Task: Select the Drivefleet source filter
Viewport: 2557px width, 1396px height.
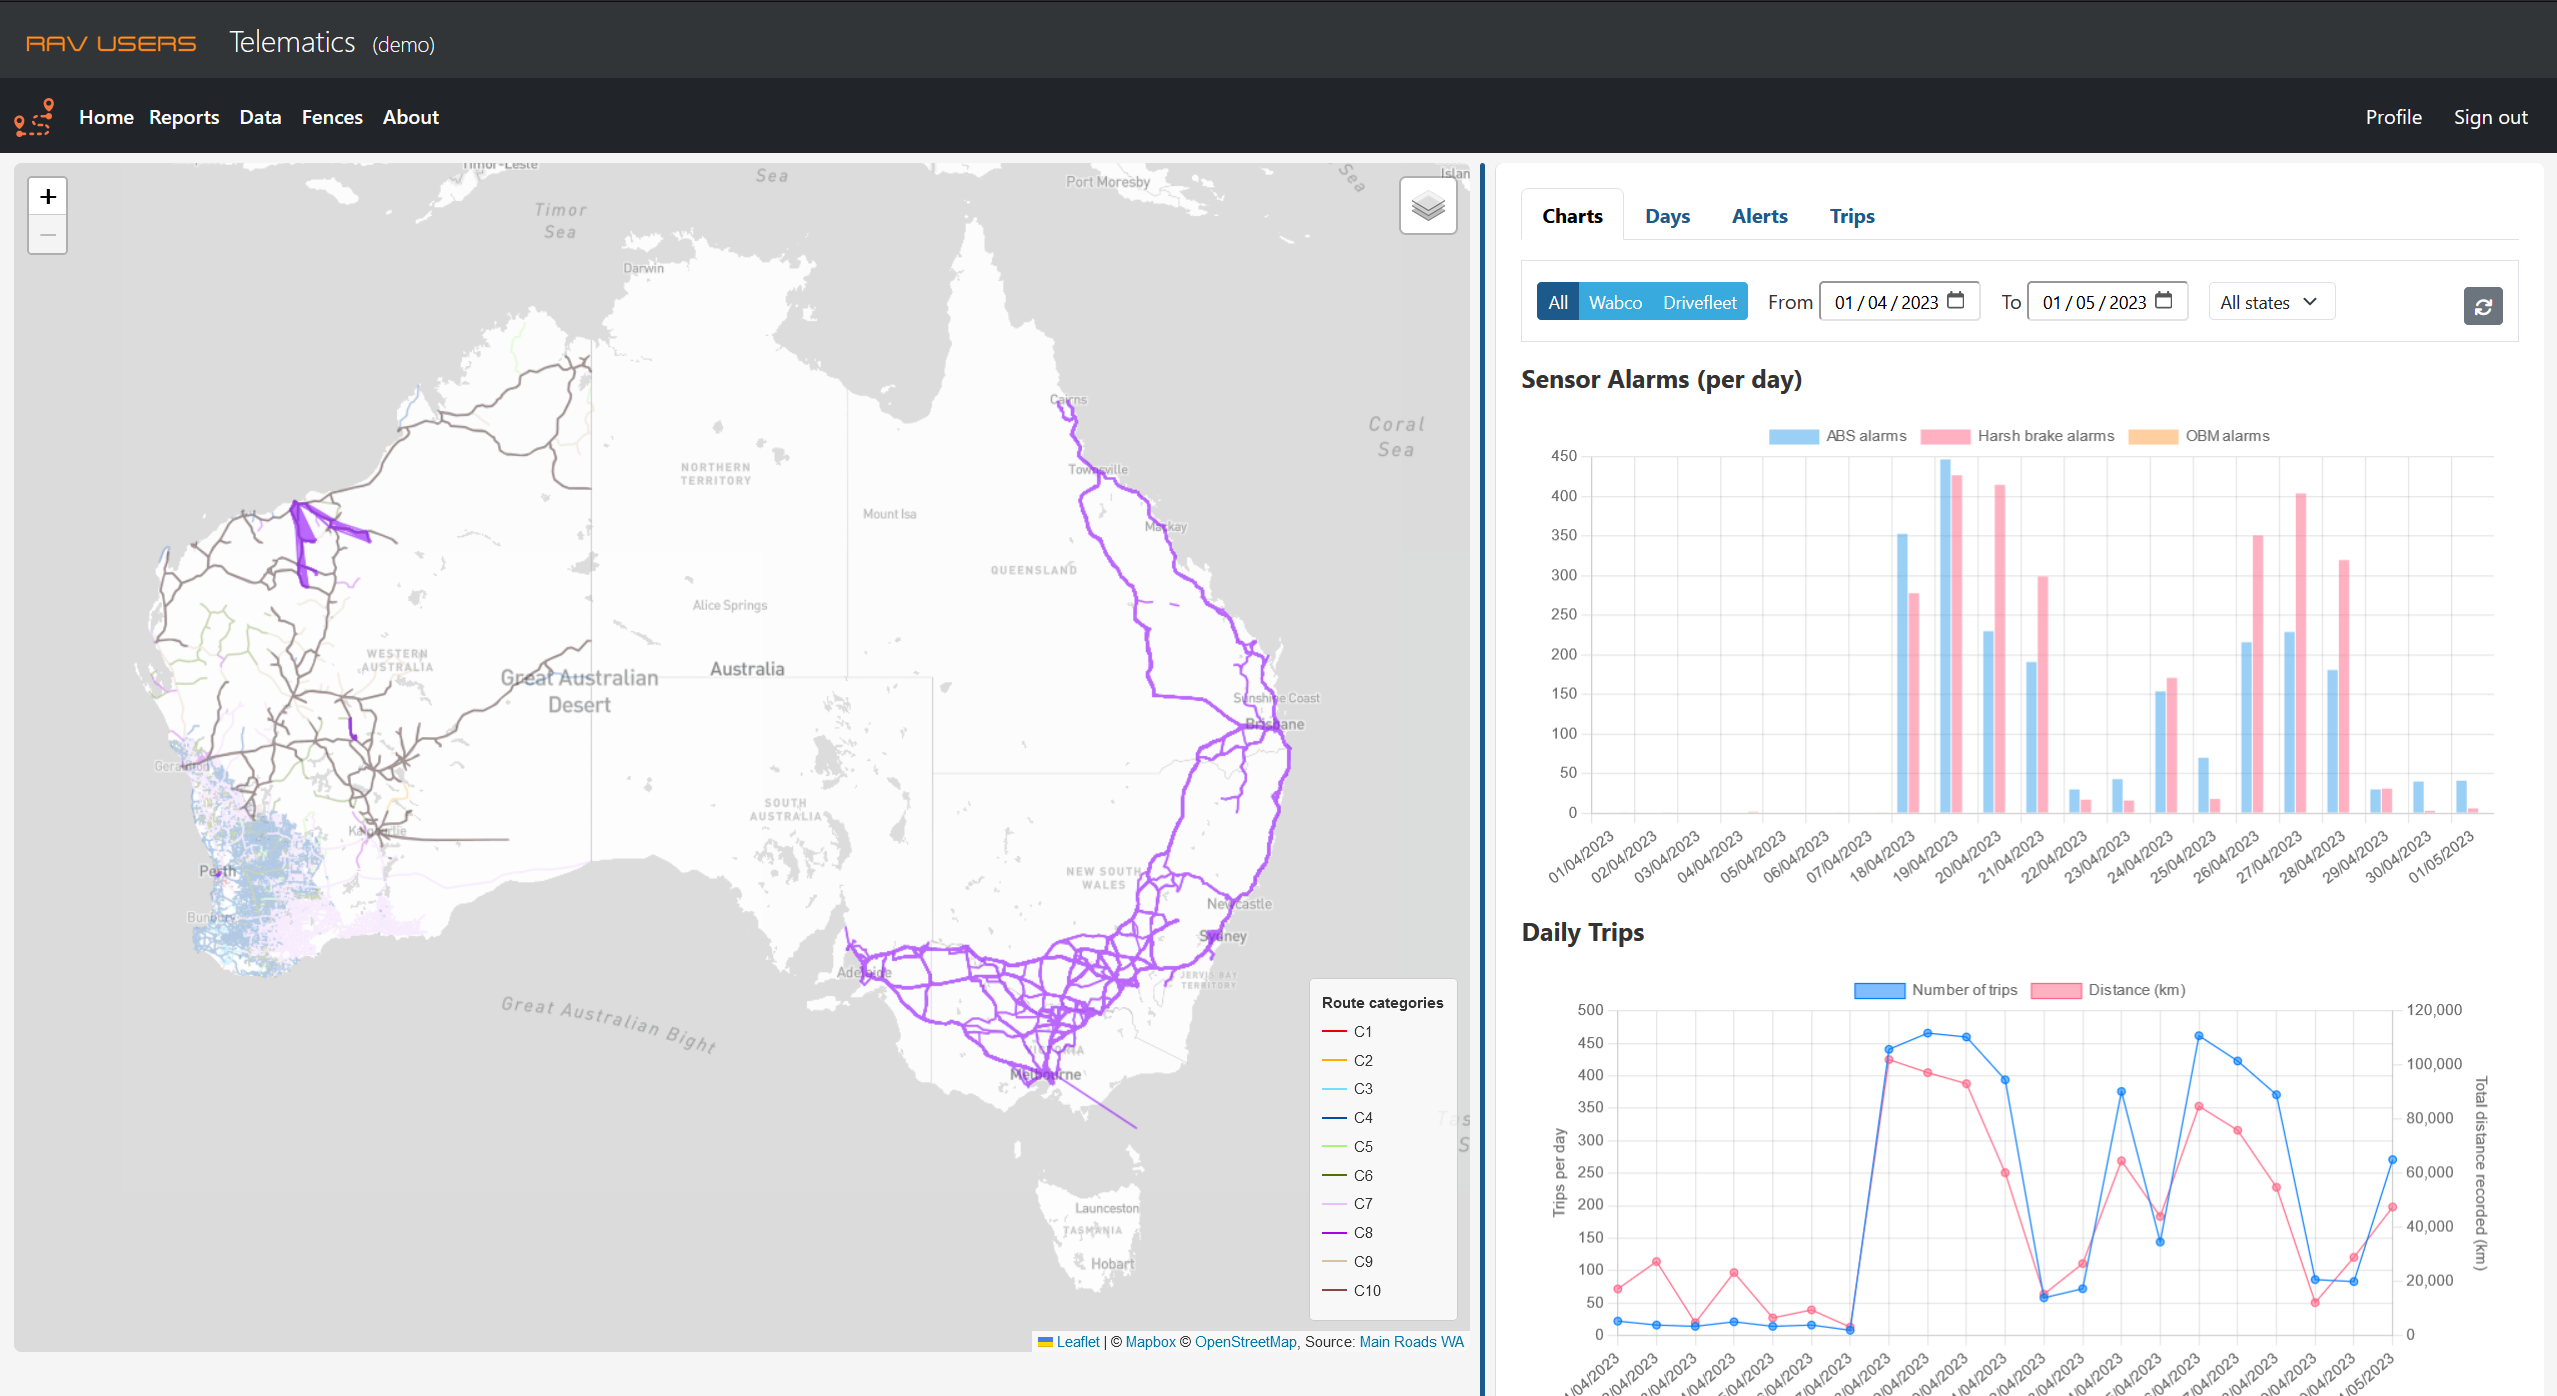Action: [x=1699, y=302]
